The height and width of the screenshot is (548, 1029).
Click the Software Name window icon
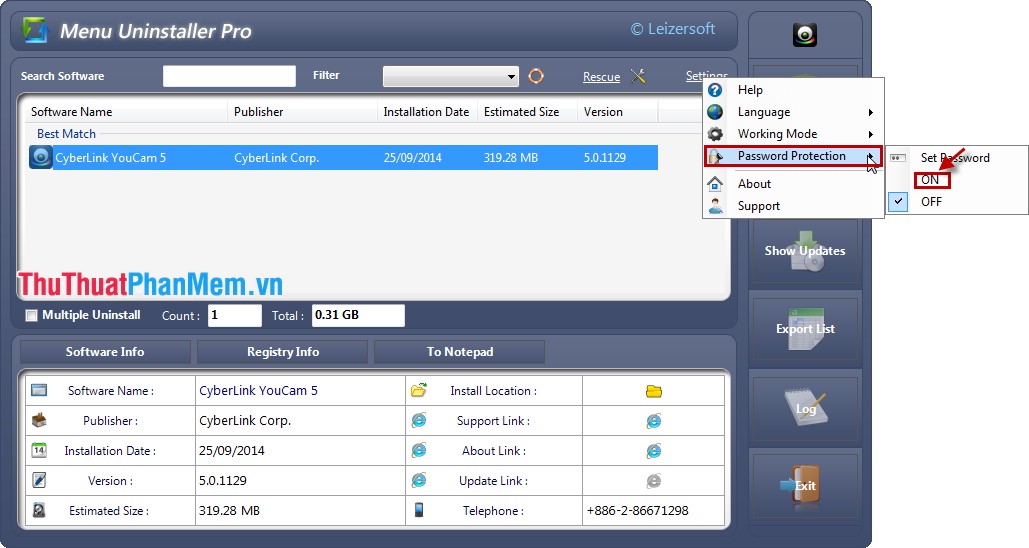[39, 390]
